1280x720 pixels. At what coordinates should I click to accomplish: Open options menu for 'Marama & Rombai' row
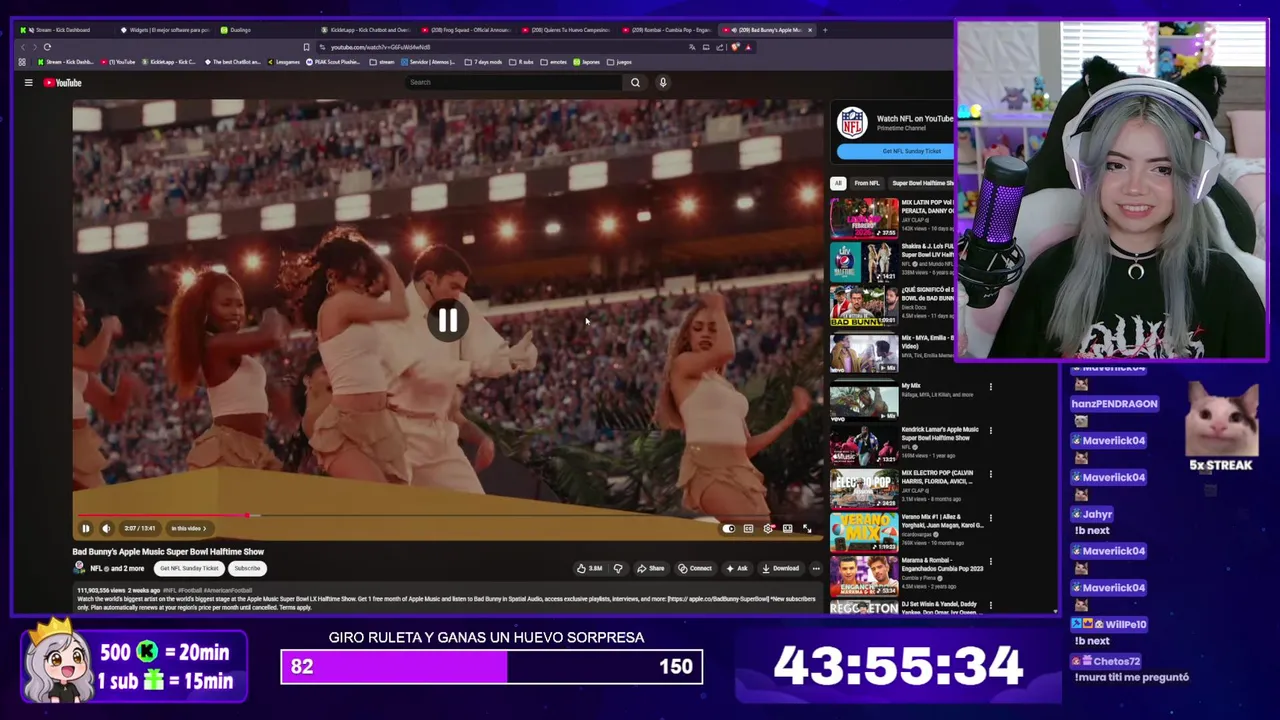[991, 562]
